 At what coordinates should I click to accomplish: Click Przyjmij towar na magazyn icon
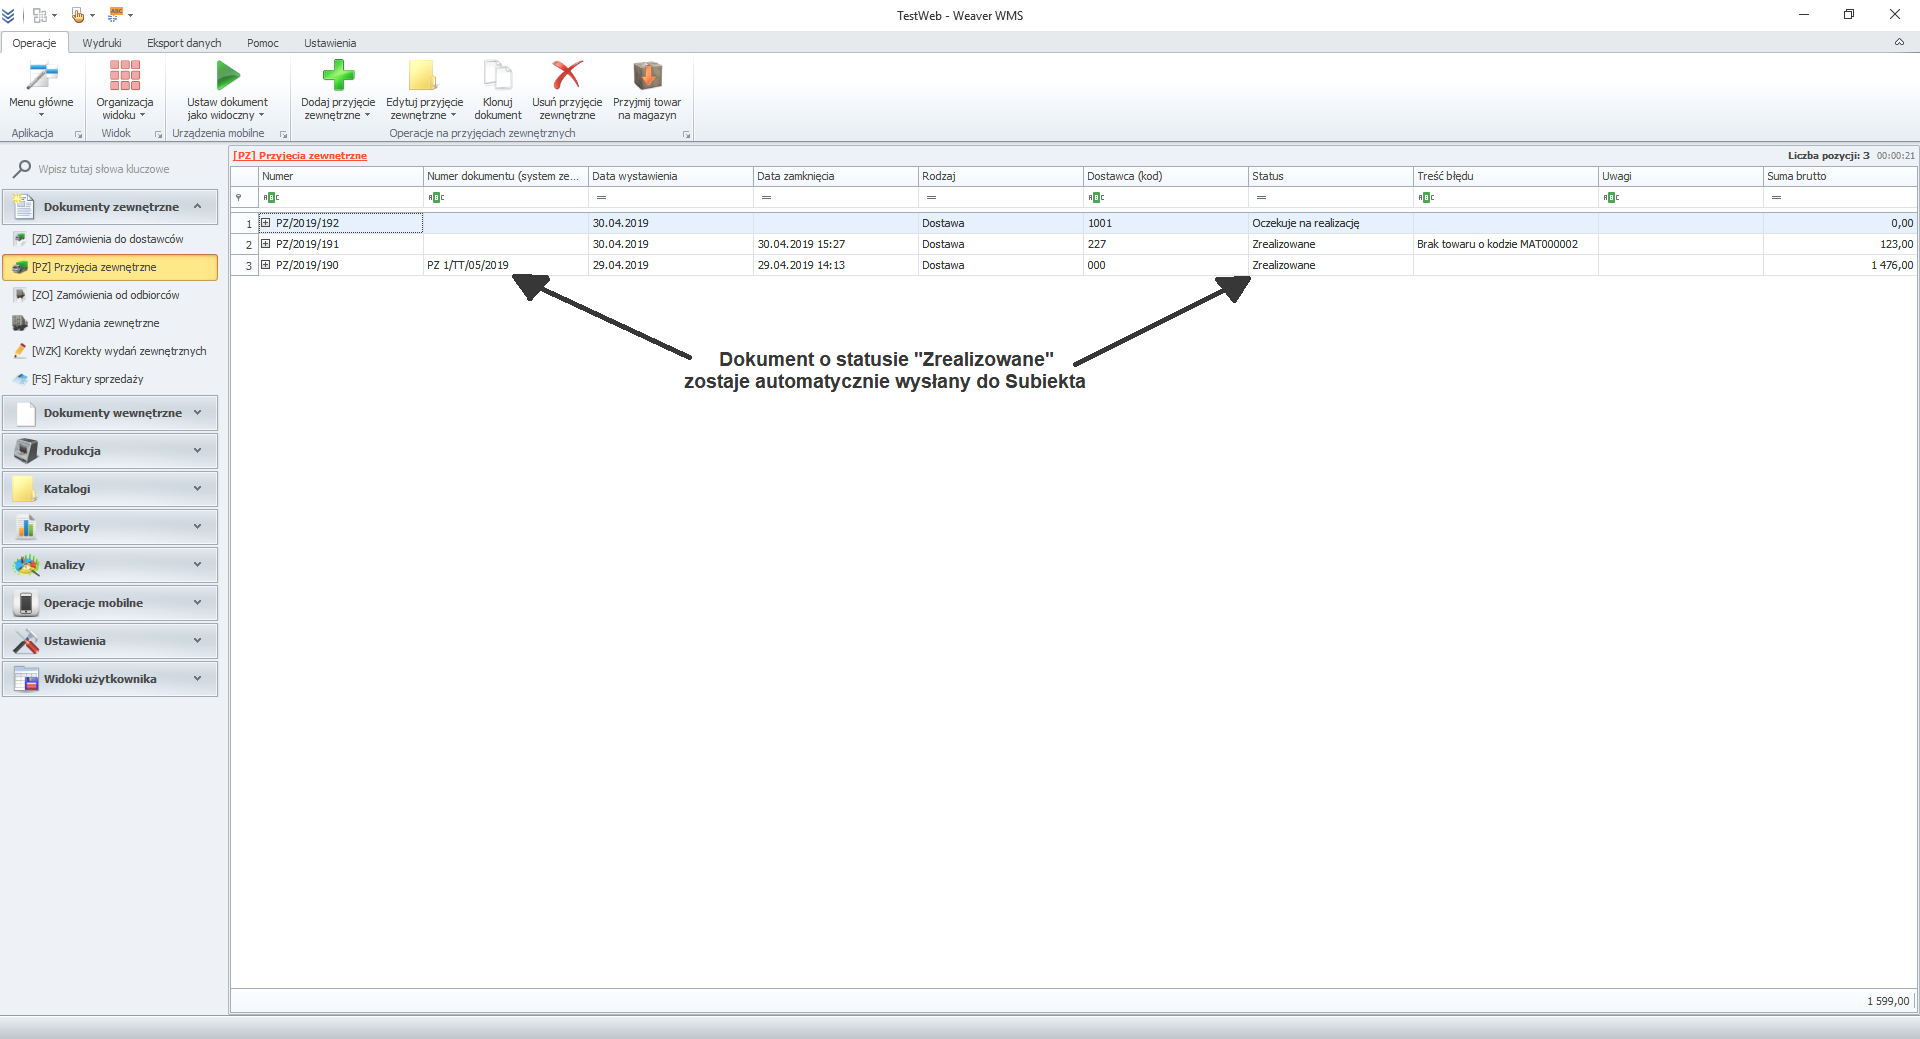[x=647, y=76]
